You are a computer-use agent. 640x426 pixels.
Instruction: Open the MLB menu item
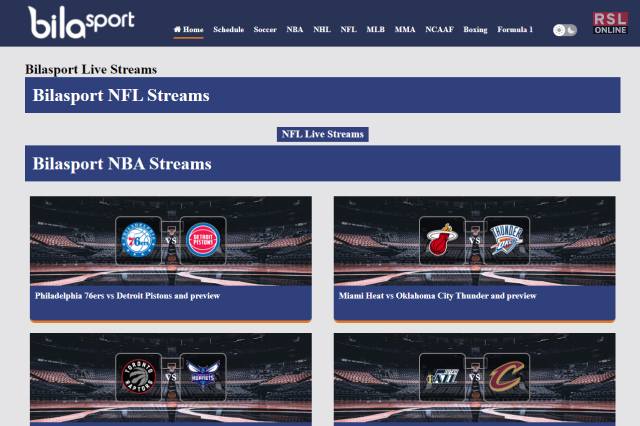[376, 29]
